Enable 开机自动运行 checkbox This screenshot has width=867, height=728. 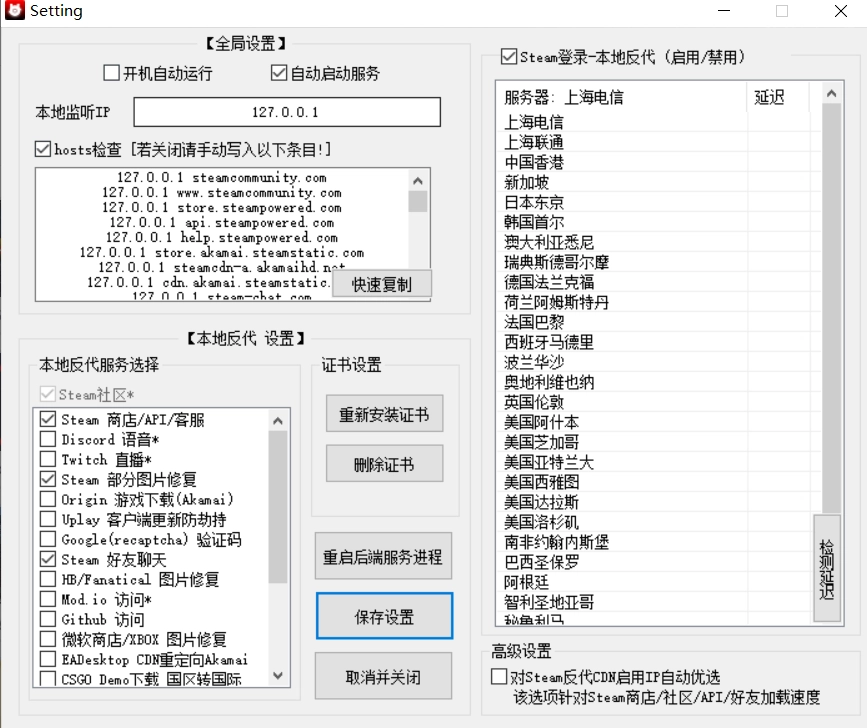[112, 73]
